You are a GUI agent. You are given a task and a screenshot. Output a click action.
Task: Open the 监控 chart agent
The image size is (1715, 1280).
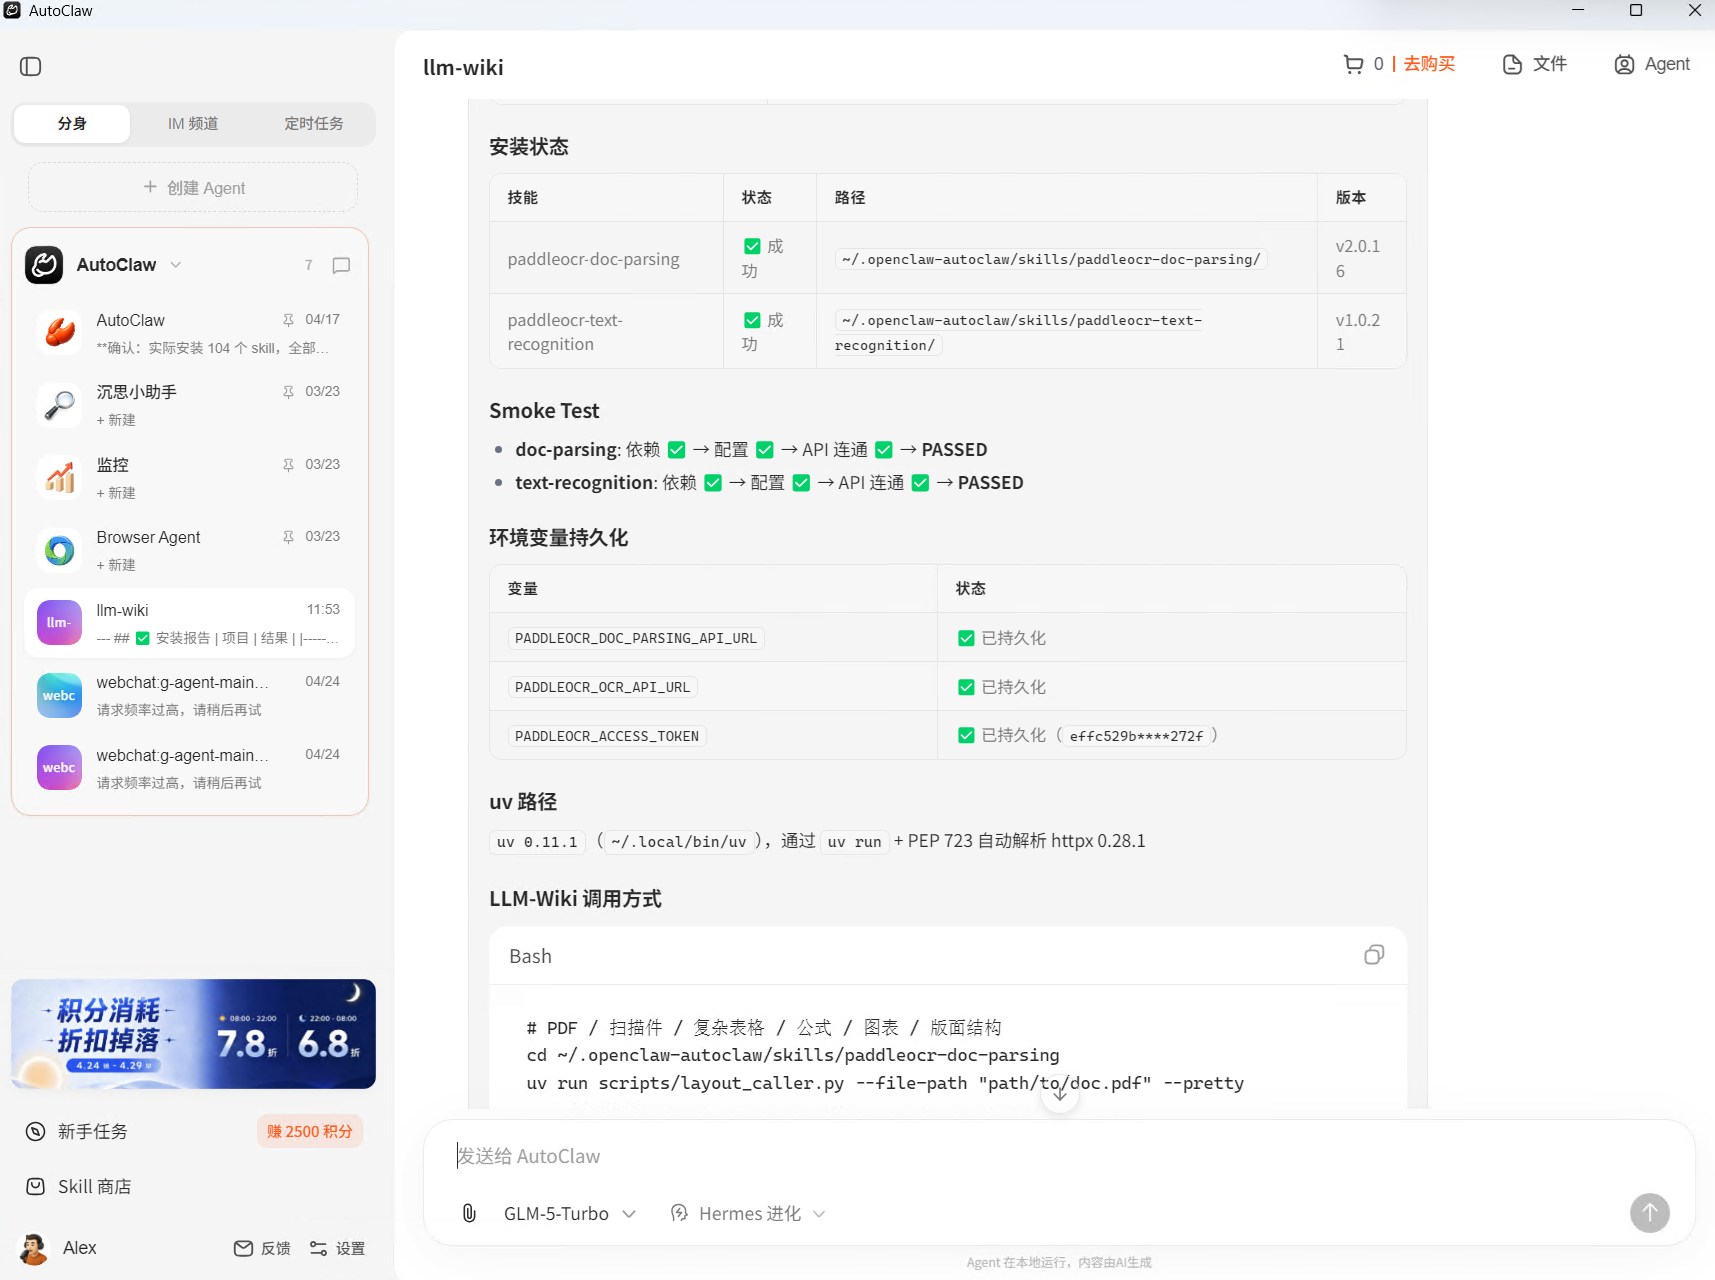(x=190, y=478)
